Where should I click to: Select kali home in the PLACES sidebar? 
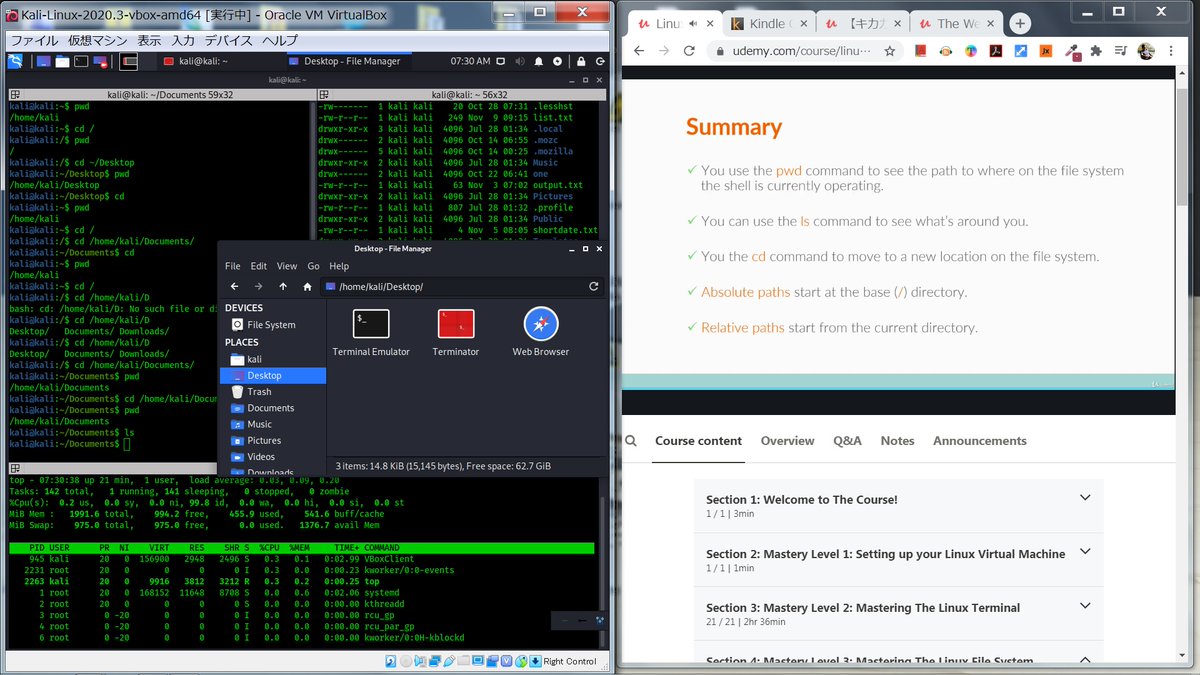click(272, 359)
